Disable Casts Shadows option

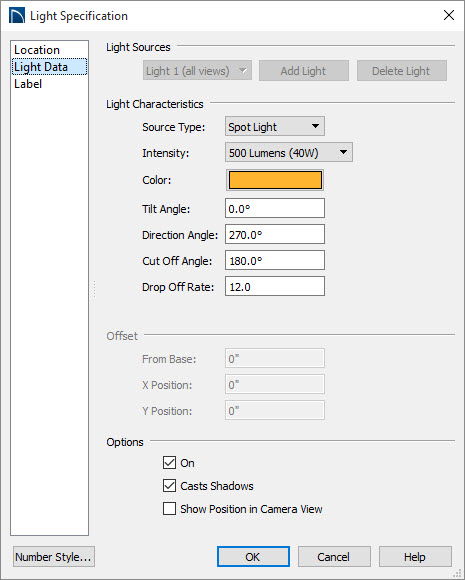169,485
